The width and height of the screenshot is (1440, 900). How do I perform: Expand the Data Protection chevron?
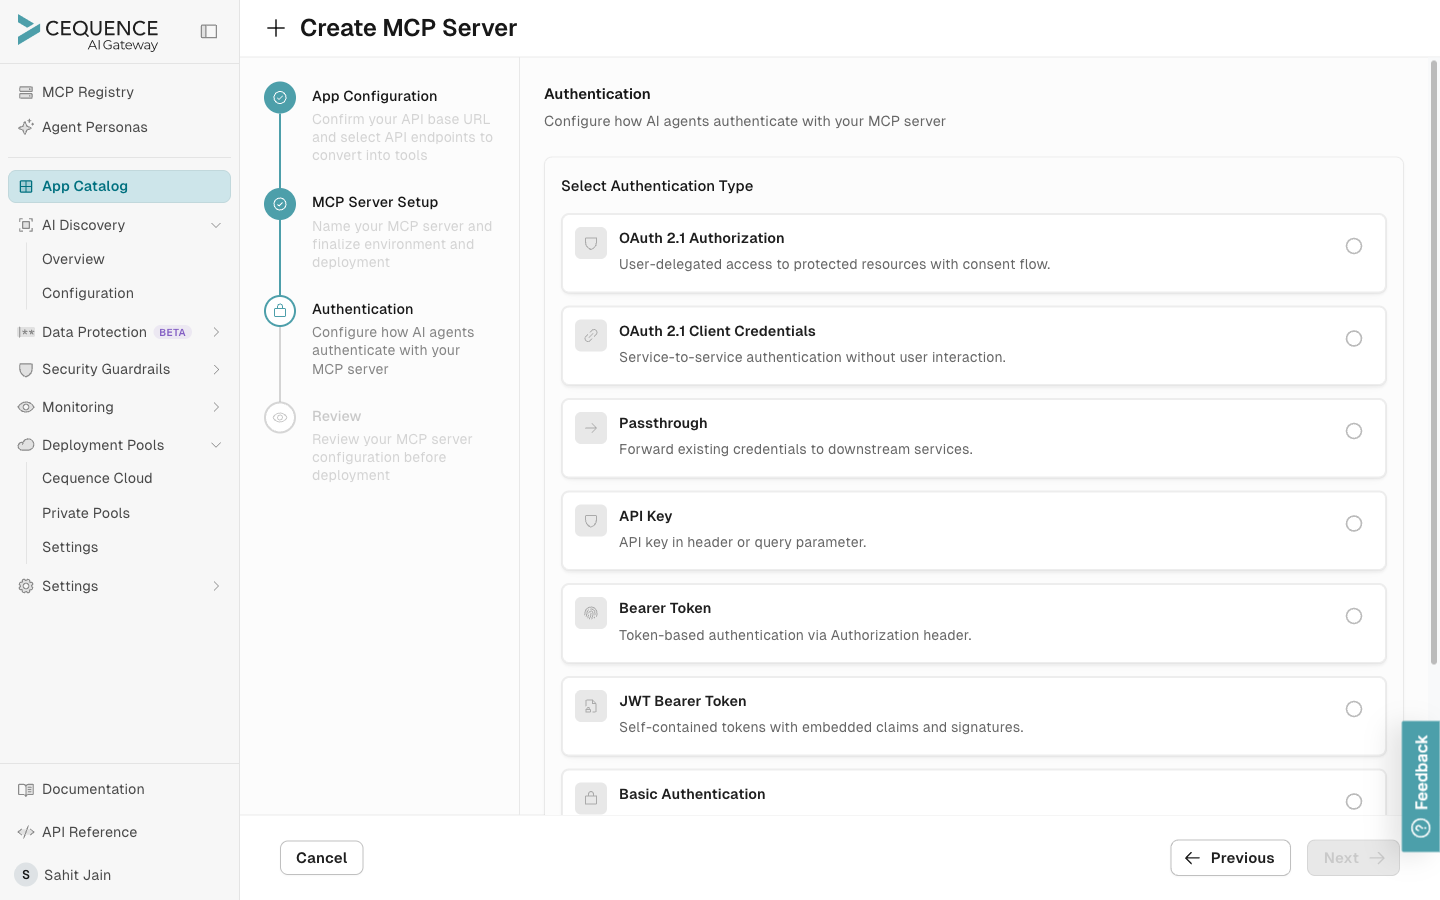216,332
